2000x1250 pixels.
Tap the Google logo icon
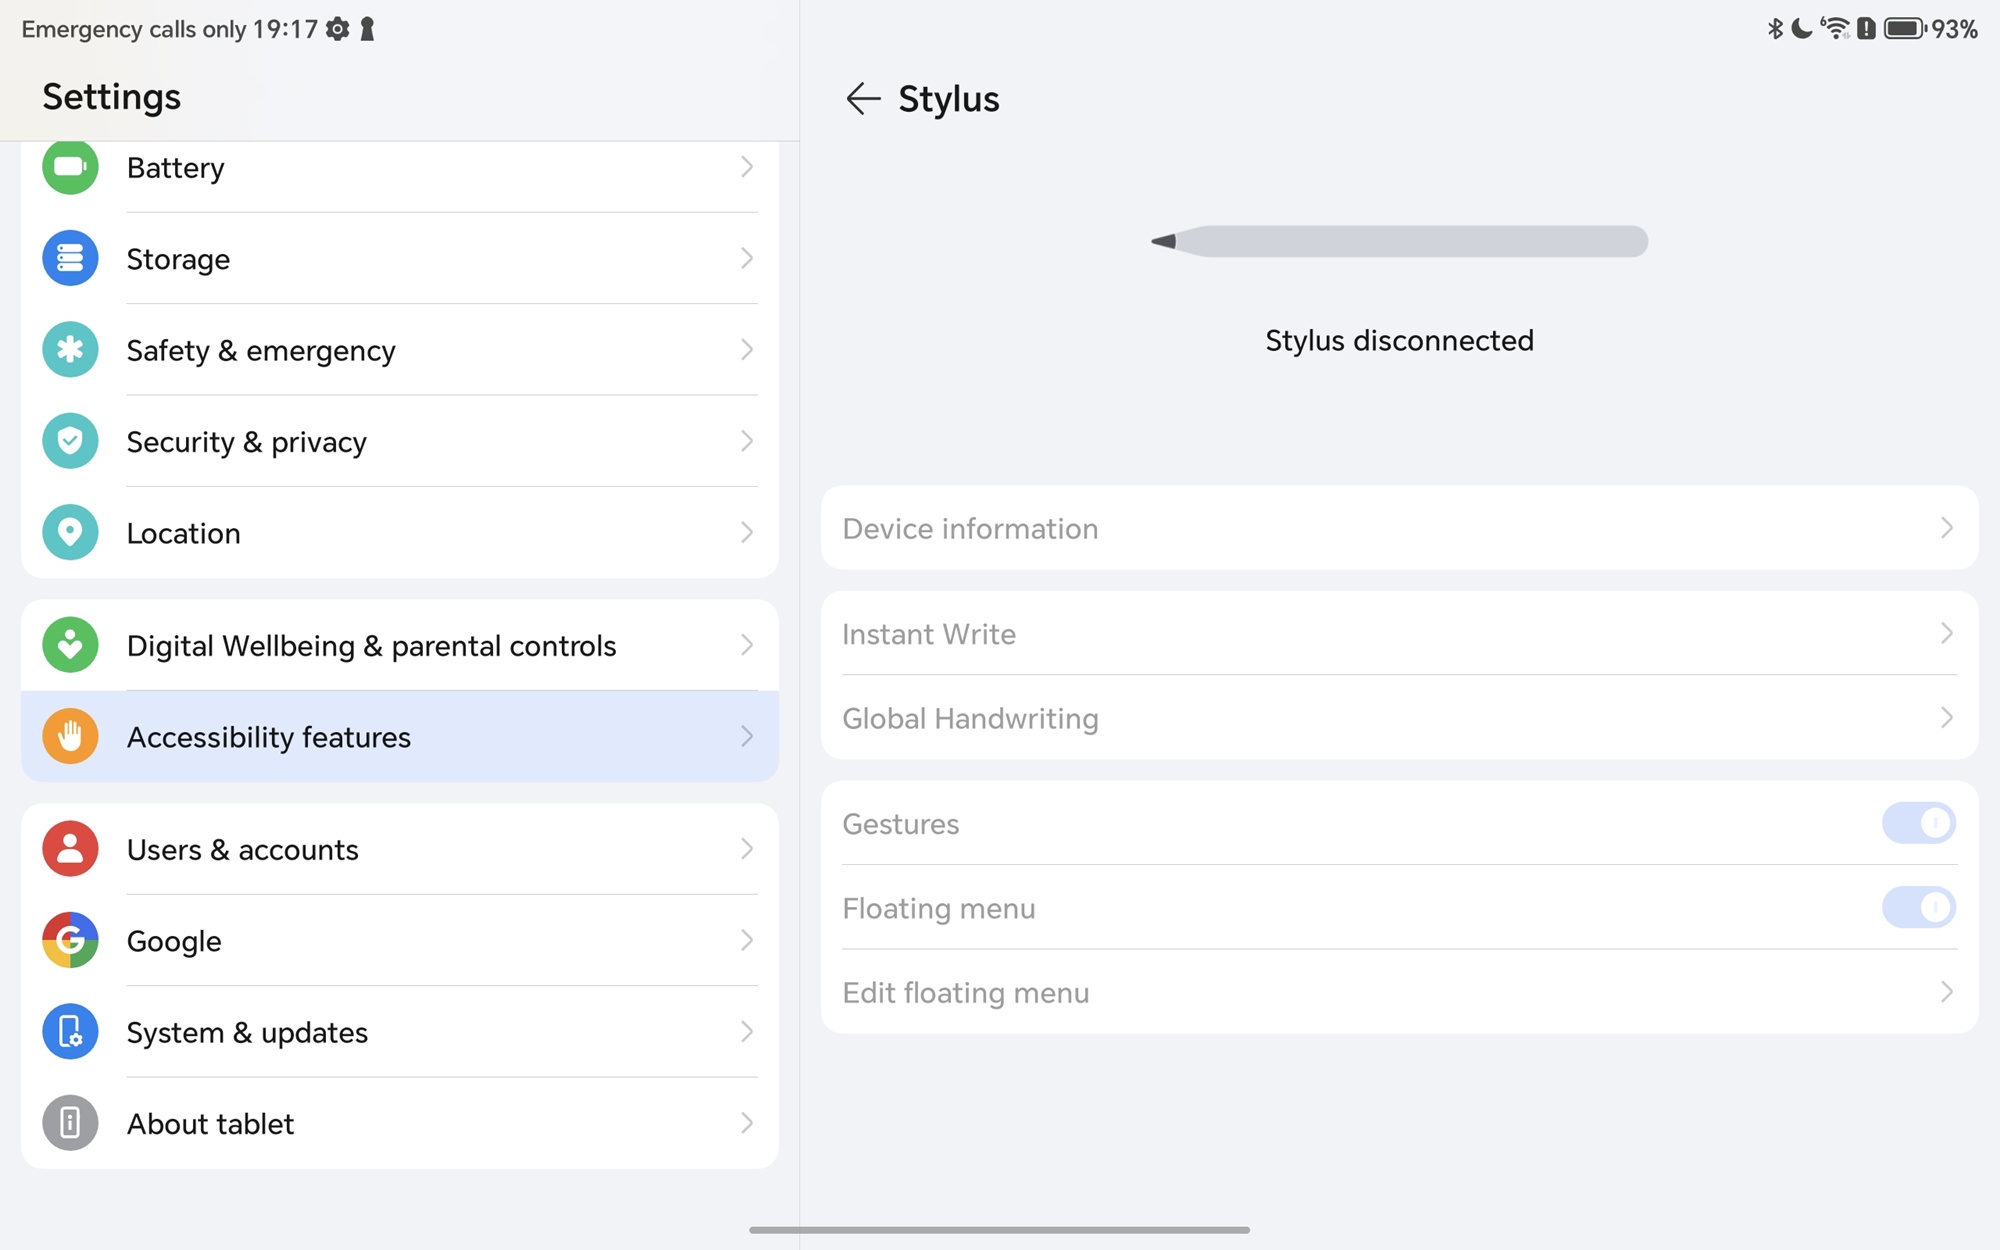[70, 940]
